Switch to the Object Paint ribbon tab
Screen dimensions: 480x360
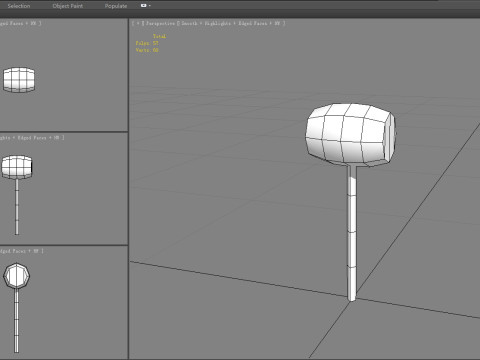tap(68, 6)
